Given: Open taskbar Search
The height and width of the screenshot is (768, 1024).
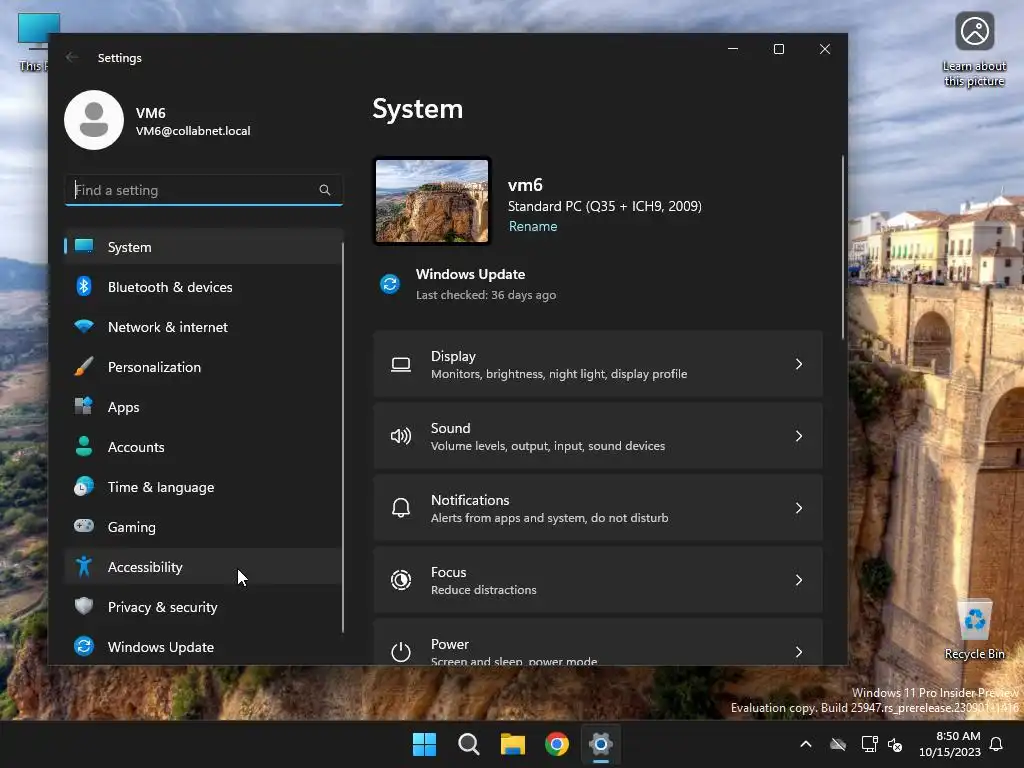Looking at the screenshot, I should (468, 744).
